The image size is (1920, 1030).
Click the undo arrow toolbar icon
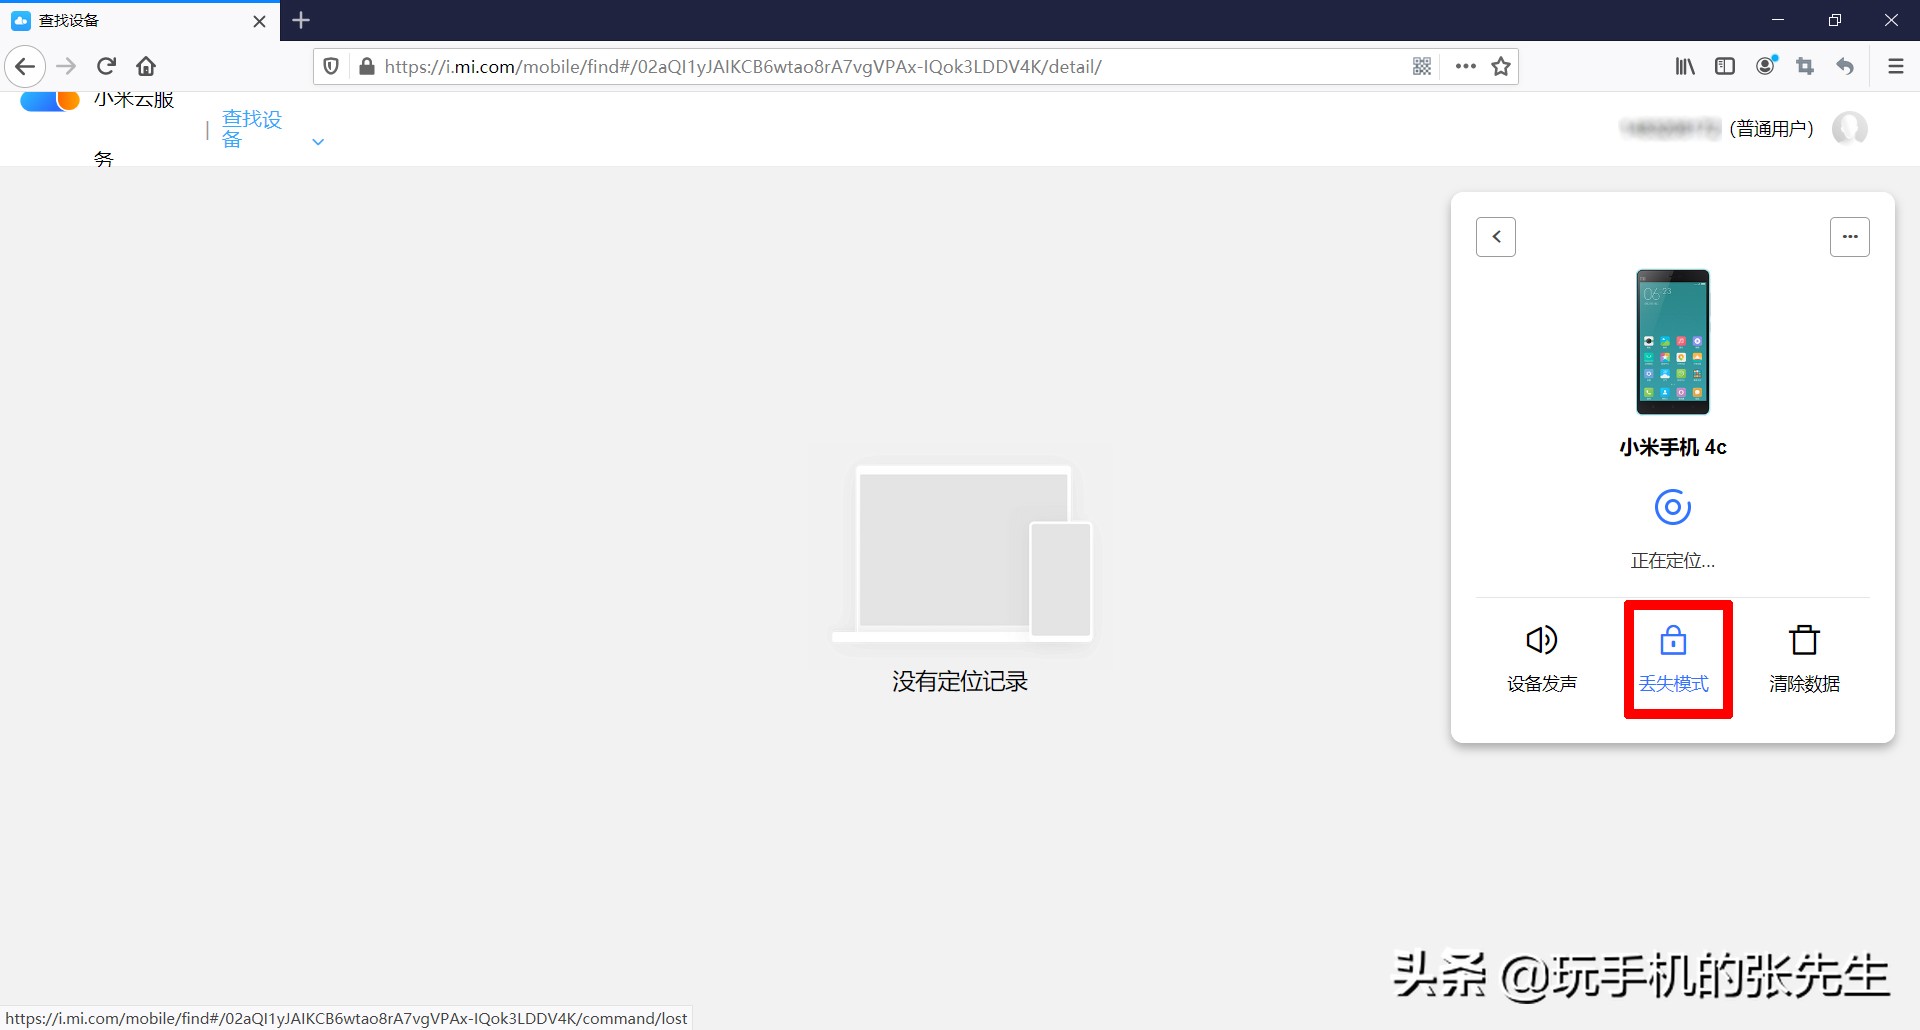pos(1845,67)
